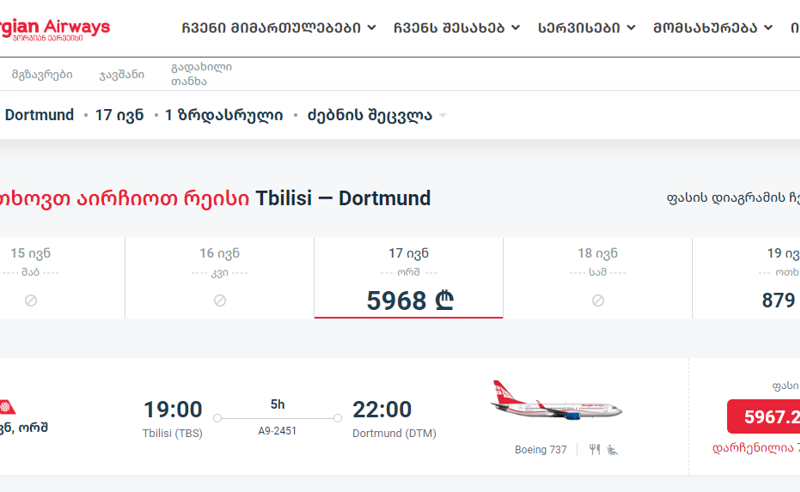Expand ძებნის შეცვლა search options

pyautogui.click(x=377, y=115)
